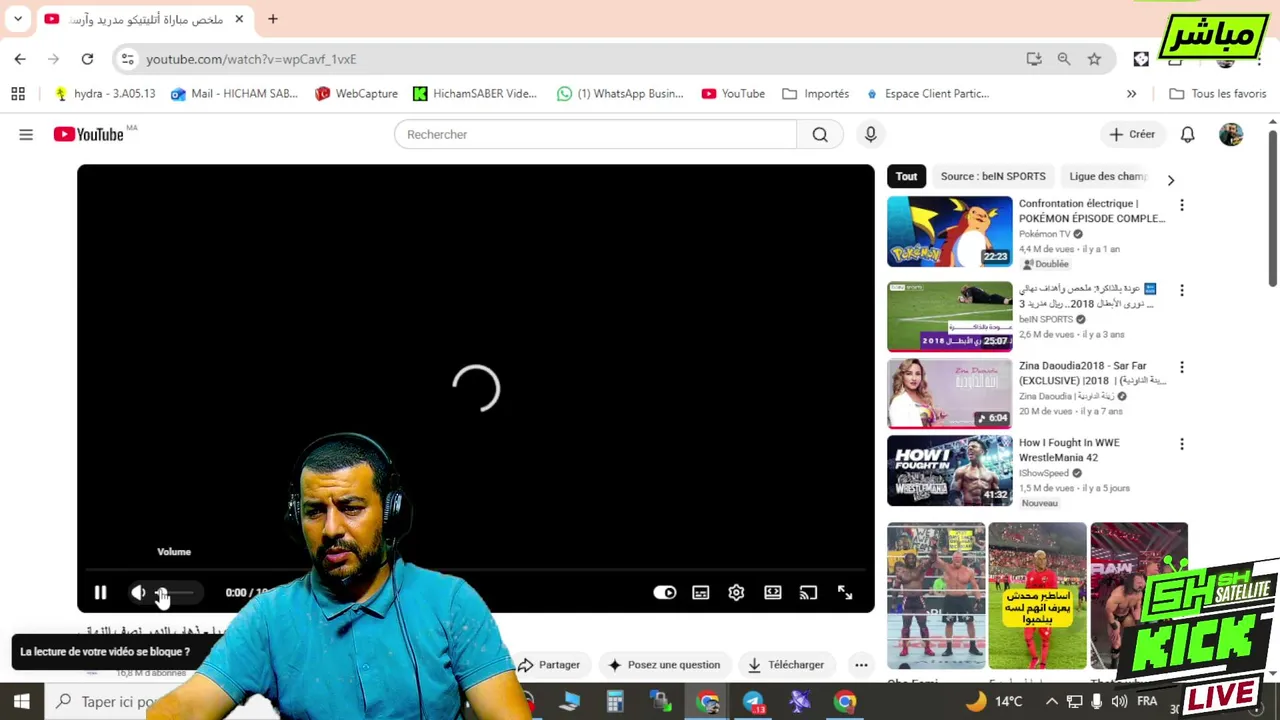Open Espace Client Partic bookmark
This screenshot has height=720, width=1280.
tap(927, 94)
